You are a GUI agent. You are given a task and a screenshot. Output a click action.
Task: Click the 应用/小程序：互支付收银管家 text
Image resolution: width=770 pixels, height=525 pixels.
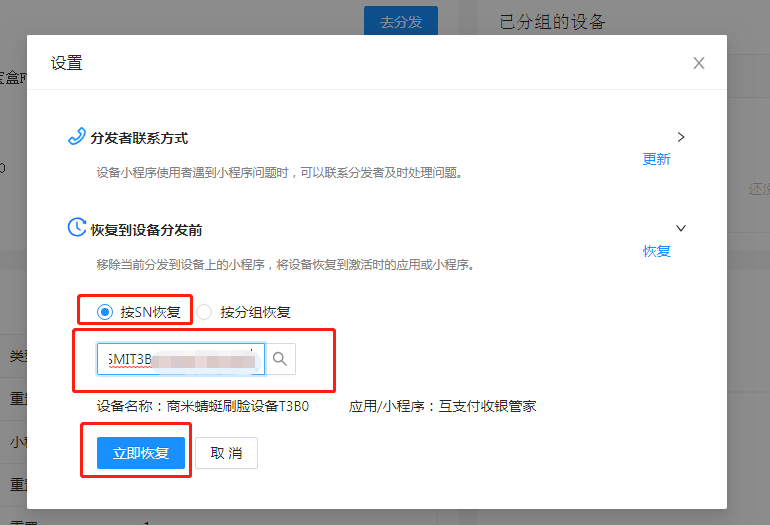[442, 406]
